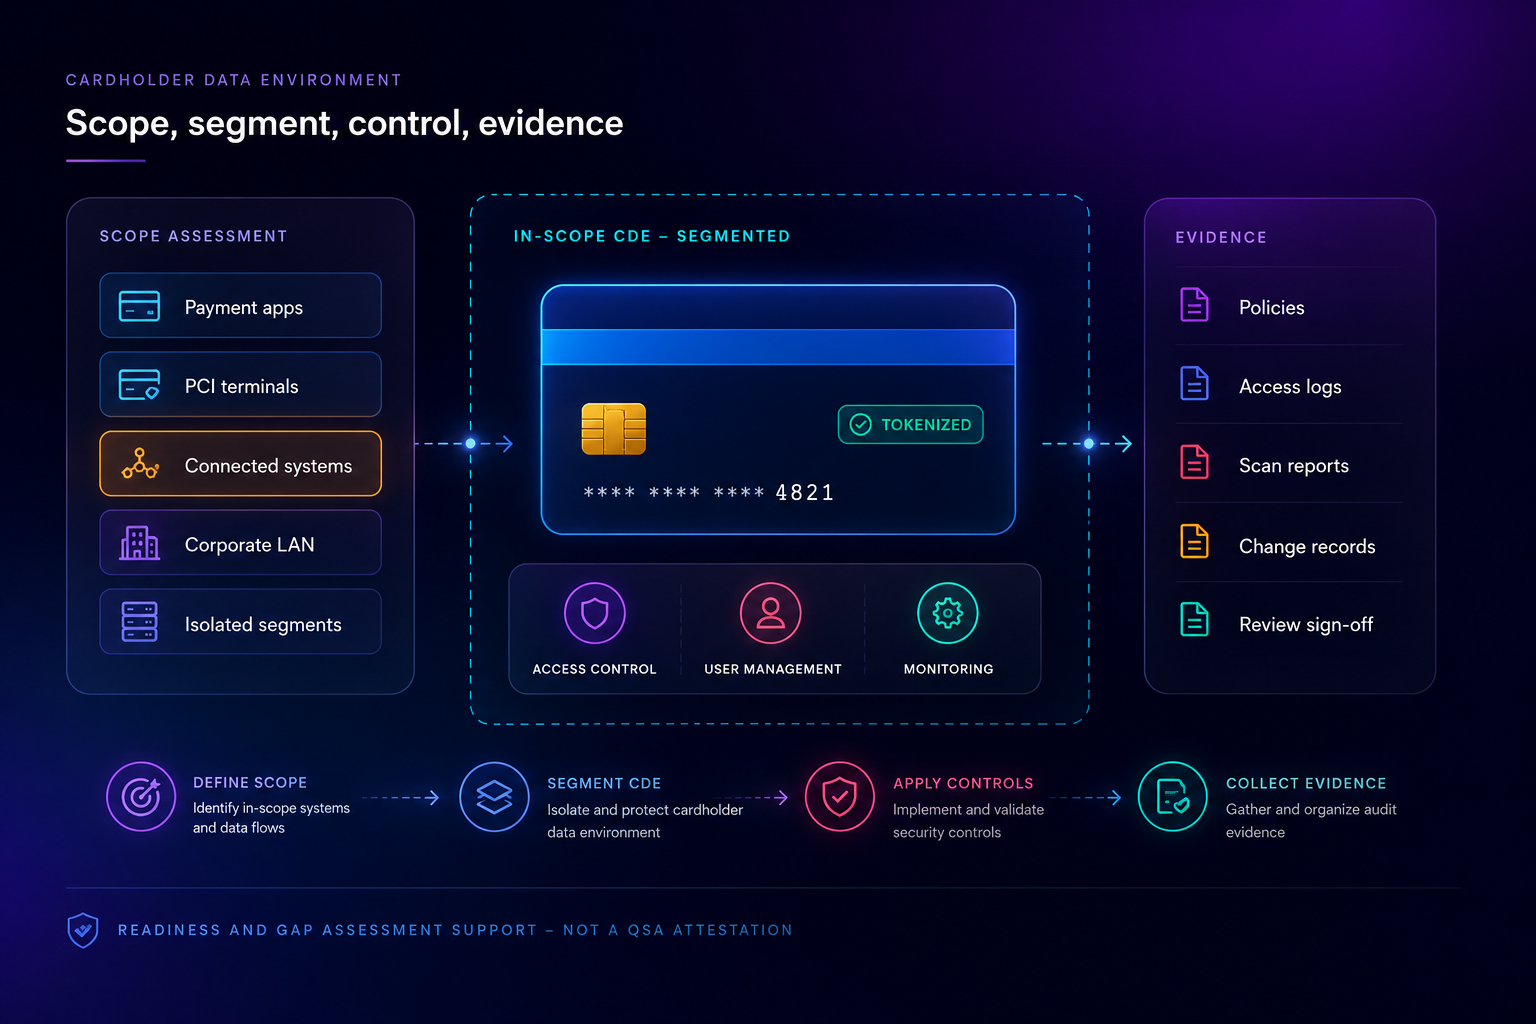The width and height of the screenshot is (1536, 1024).
Task: Click the 'DEFINE SCOPE' step title
Action: click(250, 783)
